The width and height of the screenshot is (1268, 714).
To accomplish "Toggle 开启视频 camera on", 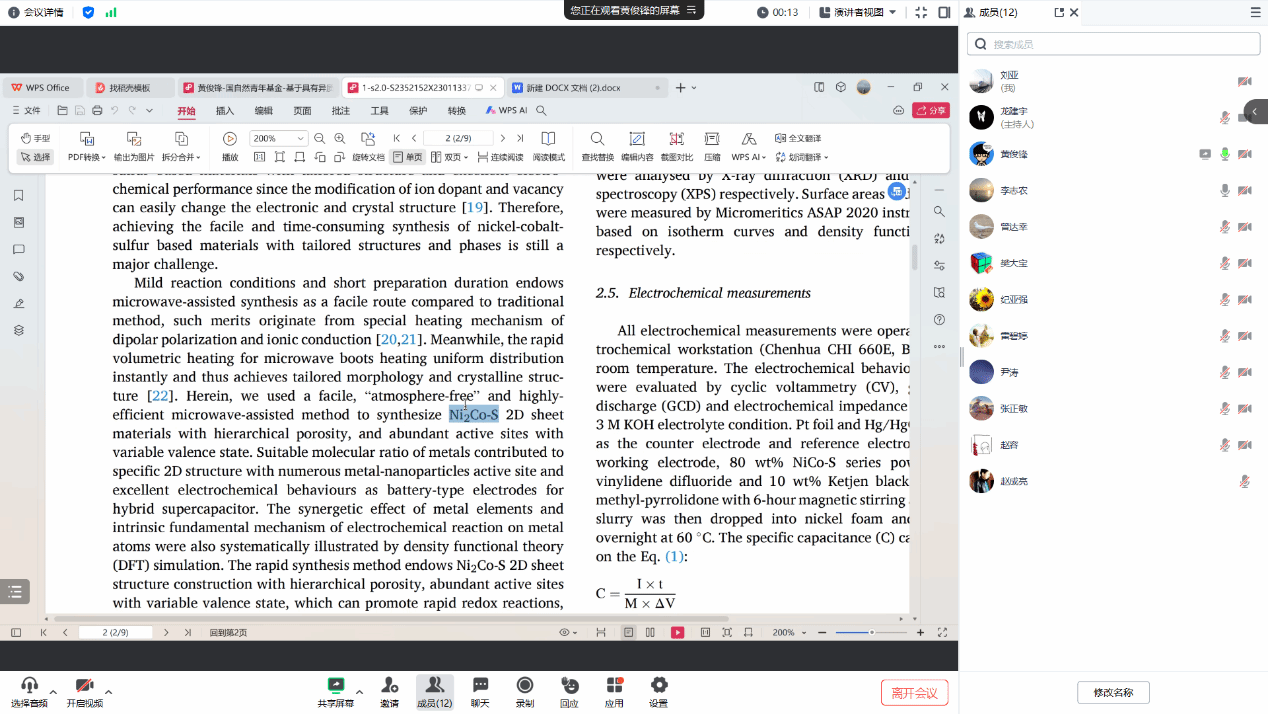I will click(x=84, y=691).
